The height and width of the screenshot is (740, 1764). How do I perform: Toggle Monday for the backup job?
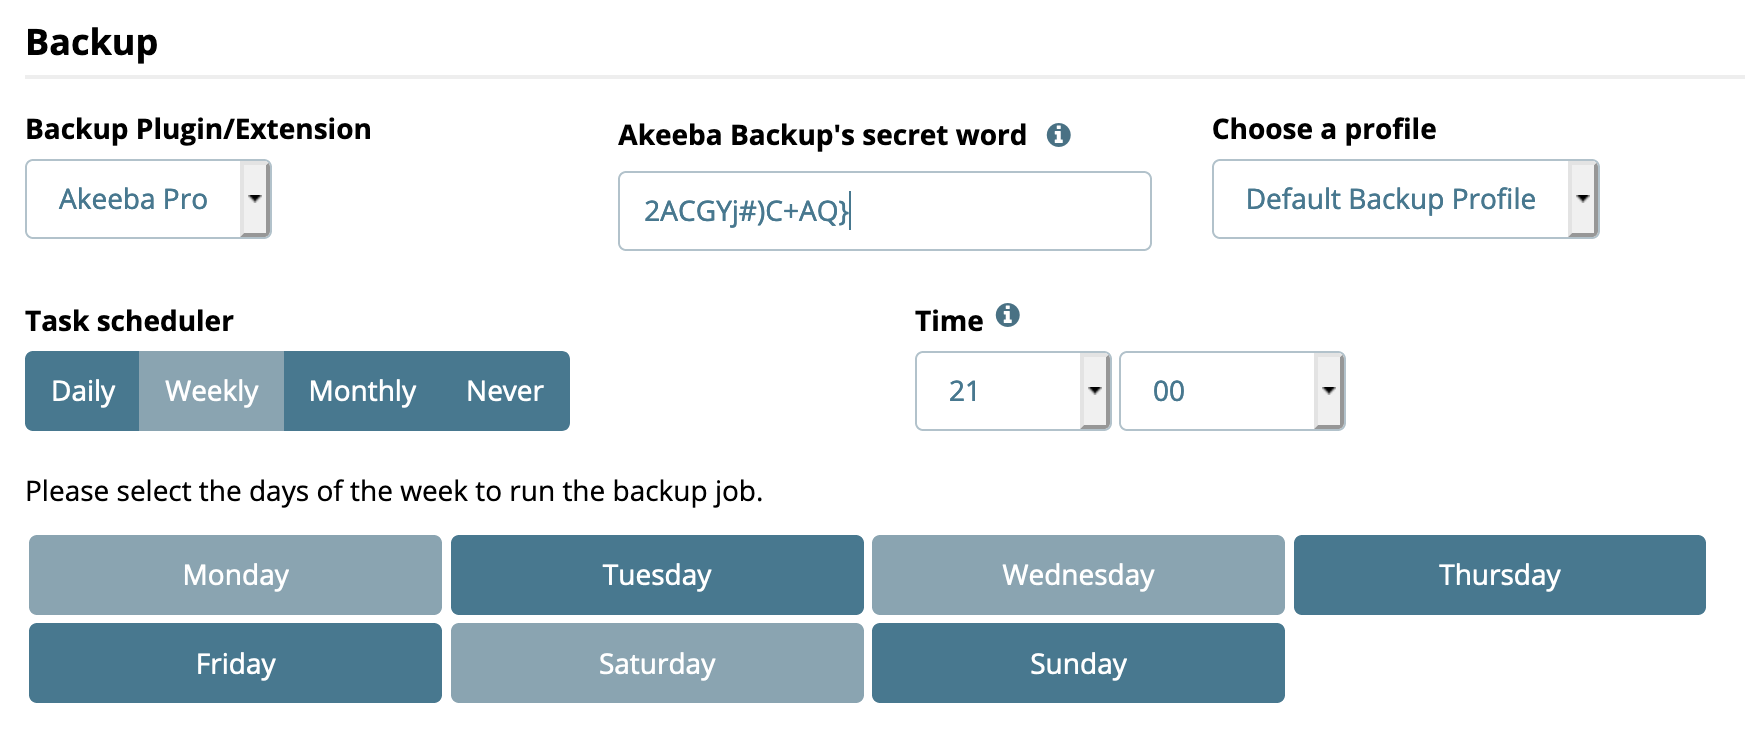(x=235, y=575)
